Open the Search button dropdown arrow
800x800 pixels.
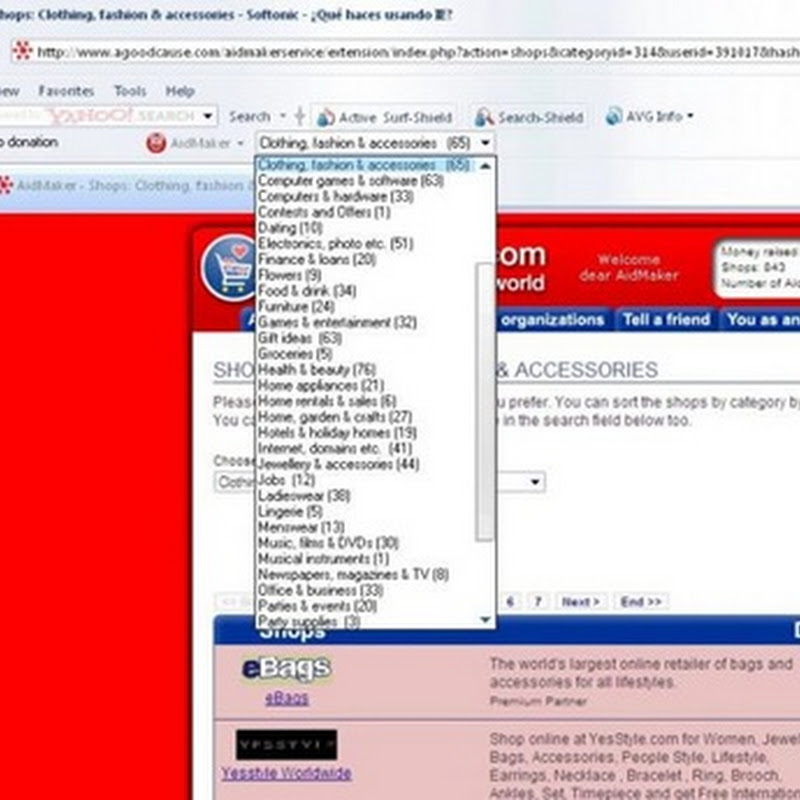coord(283,116)
